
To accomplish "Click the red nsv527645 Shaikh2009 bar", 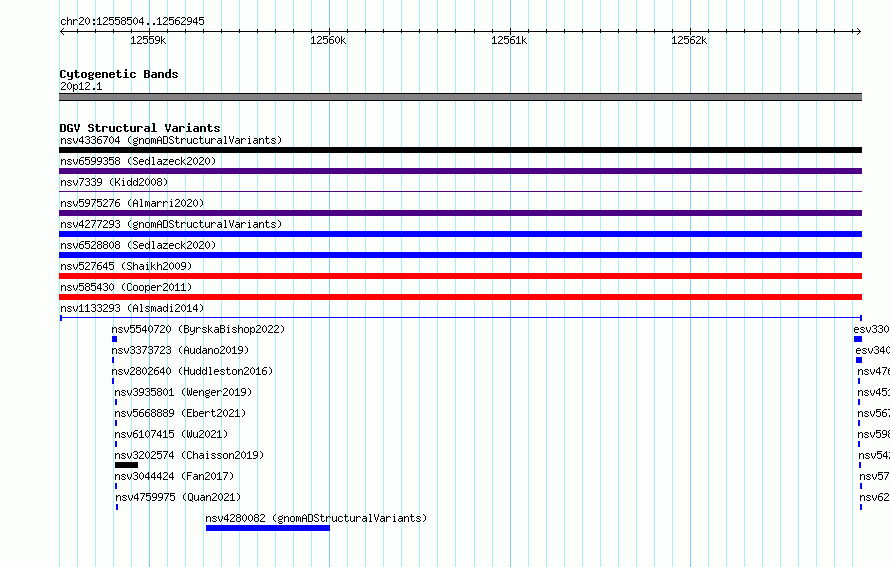I will pyautogui.click(x=460, y=276).
